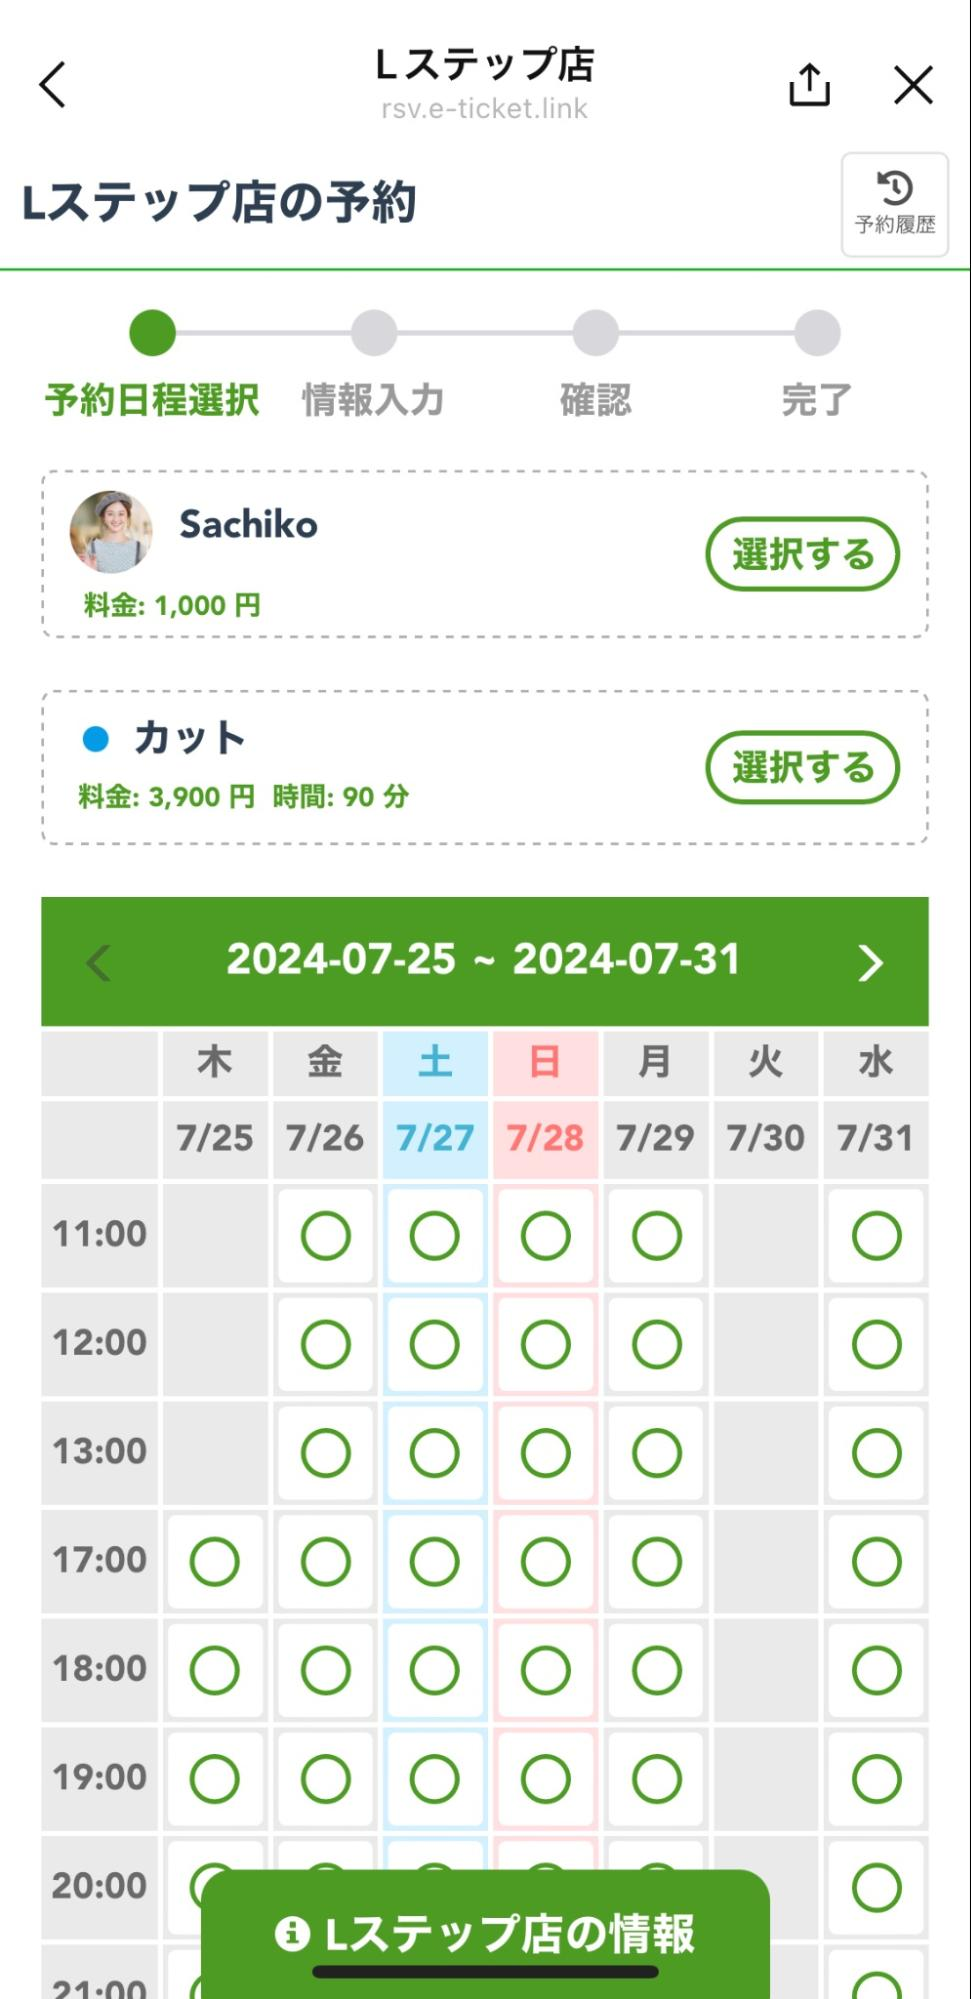This screenshot has width=971, height=1999.
Task: Select 13:00 slot on Sunday 7/28
Action: (545, 1452)
